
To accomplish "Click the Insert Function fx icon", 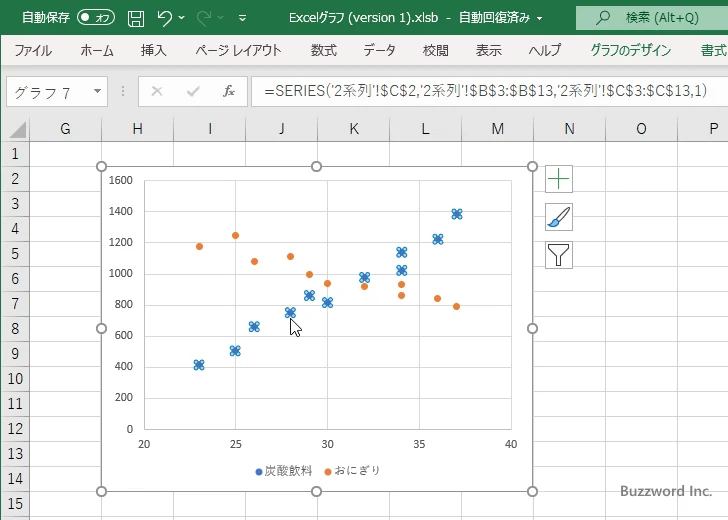I will click(x=228, y=91).
